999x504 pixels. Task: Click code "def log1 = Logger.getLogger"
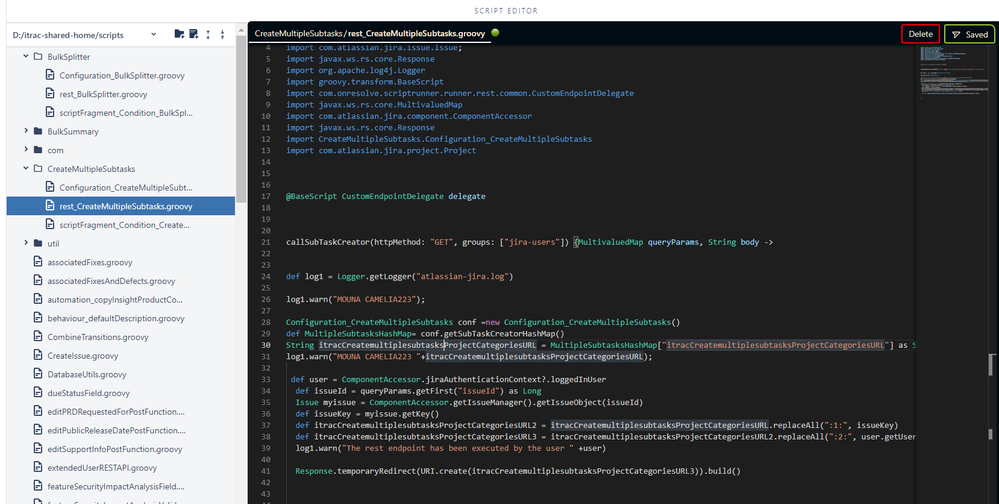(399, 277)
